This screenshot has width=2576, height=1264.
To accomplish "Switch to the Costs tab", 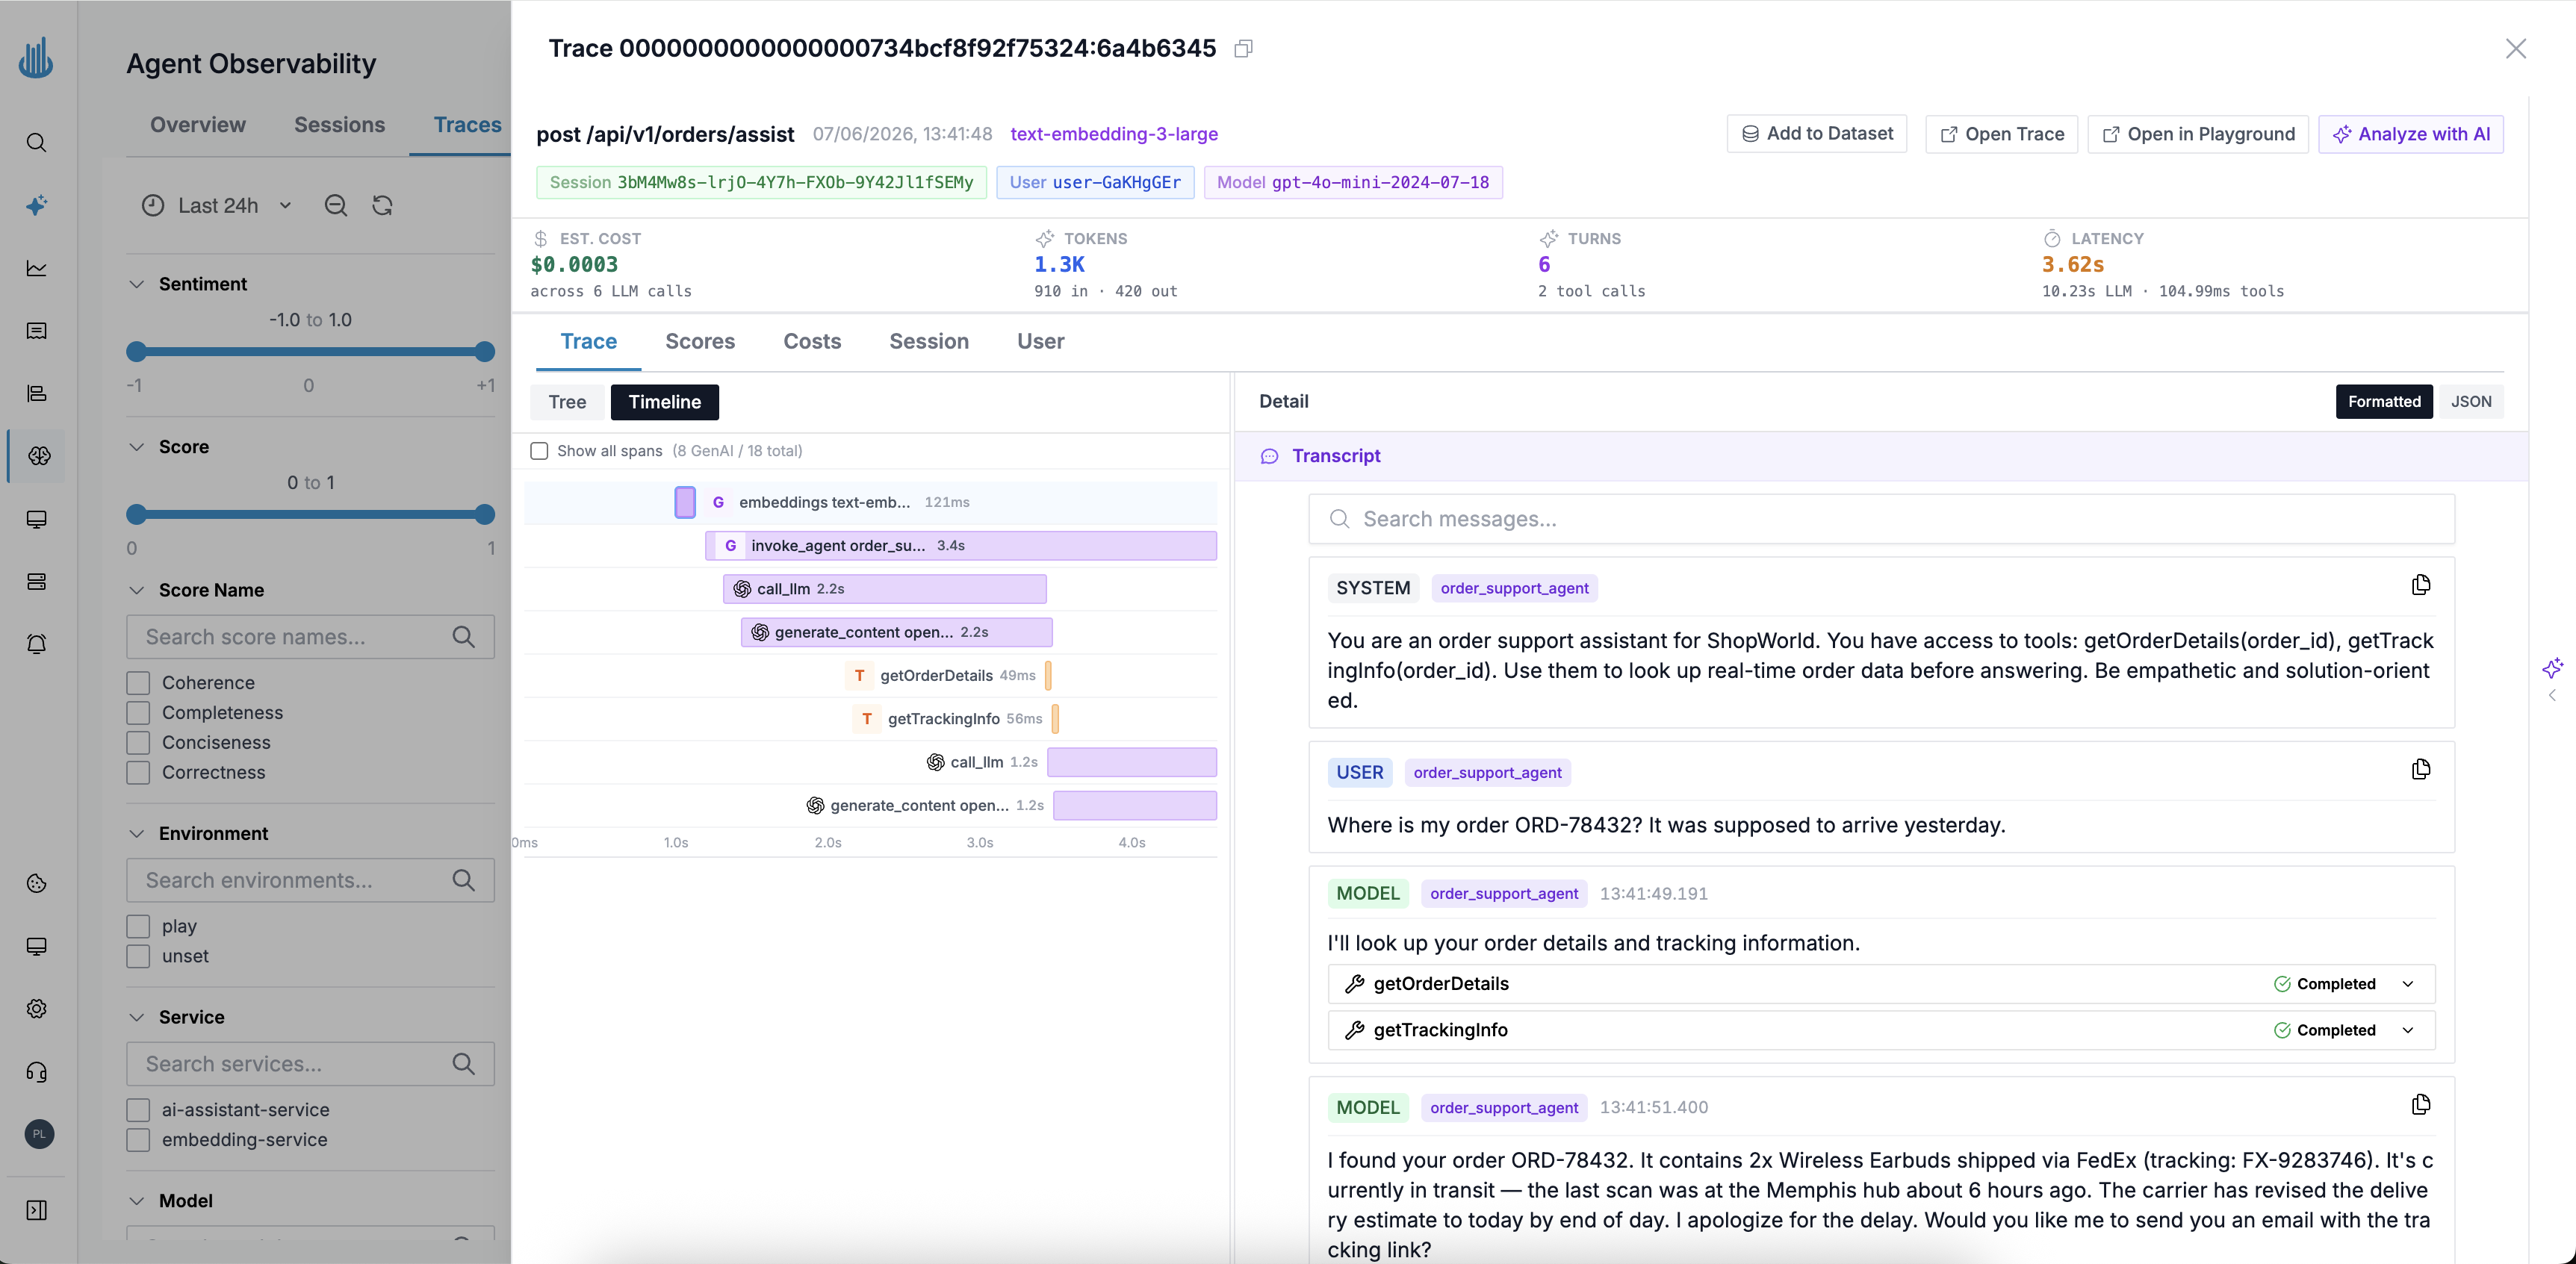I will (812, 341).
